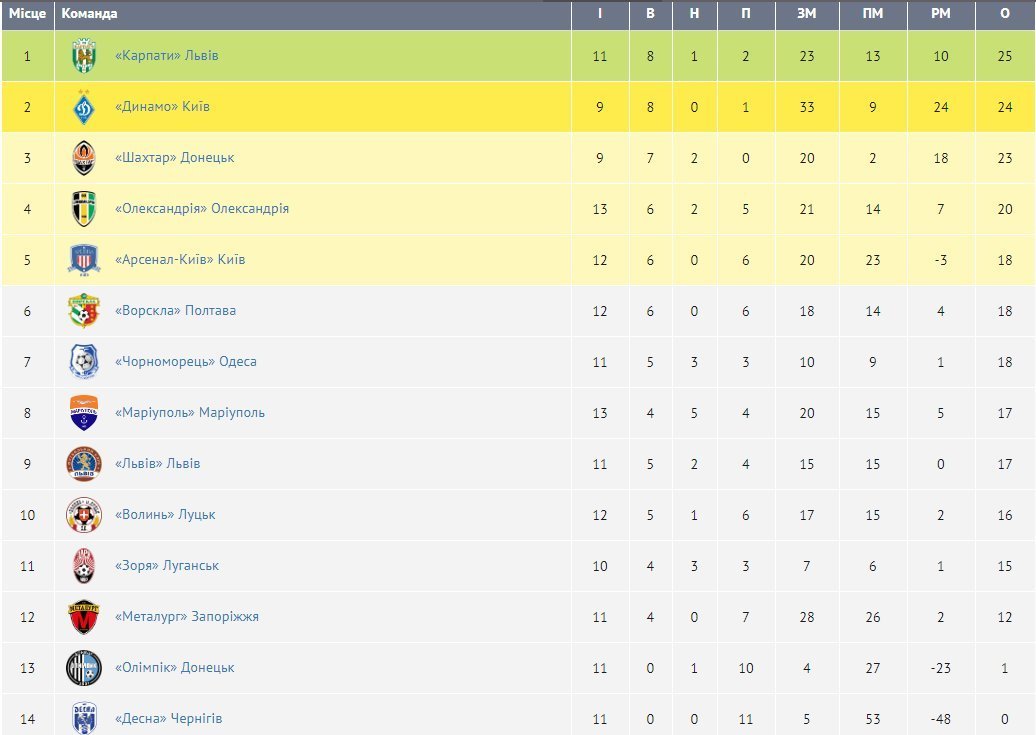This screenshot has width=1036, height=735.
Task: Click the Shakhtar Donetsk club emblem
Action: click(x=84, y=158)
